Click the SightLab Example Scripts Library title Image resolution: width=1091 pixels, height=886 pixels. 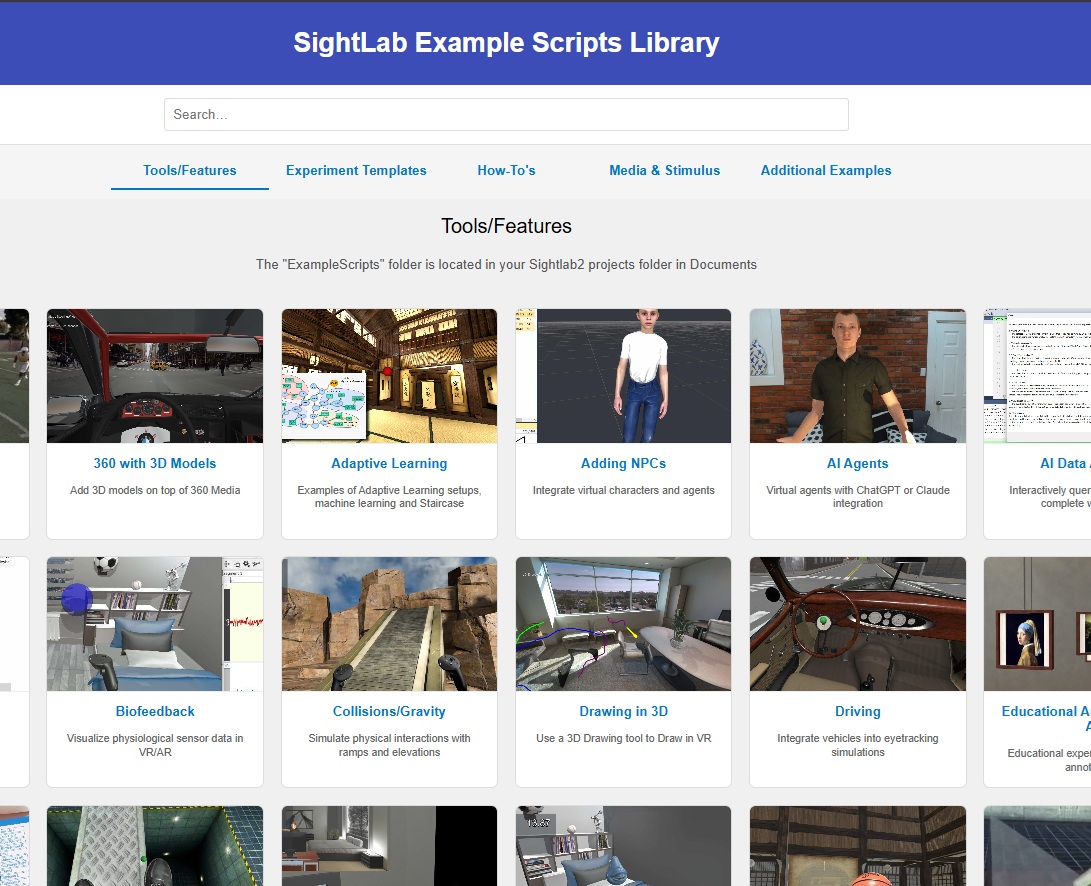(x=506, y=42)
